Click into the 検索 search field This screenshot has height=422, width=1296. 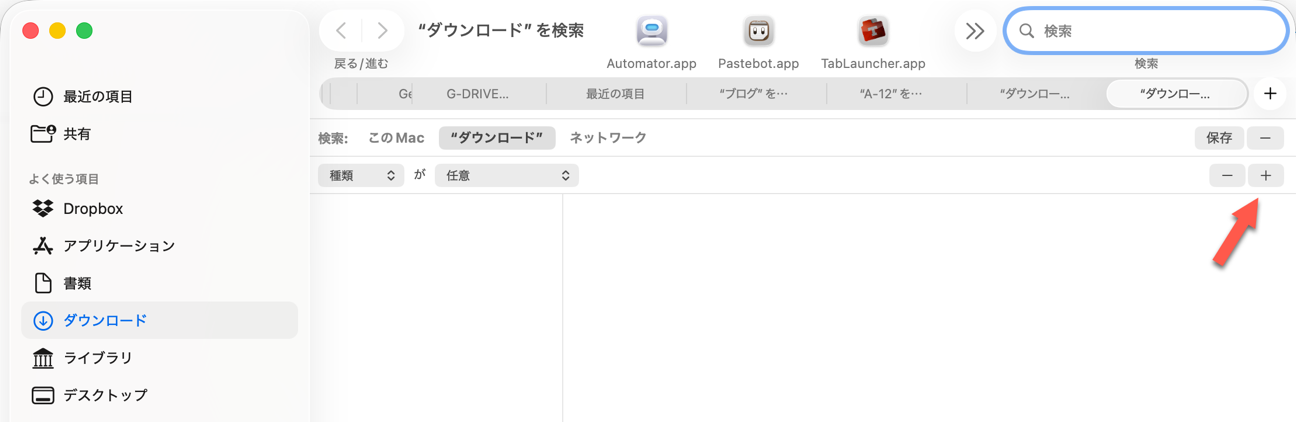tap(1146, 31)
